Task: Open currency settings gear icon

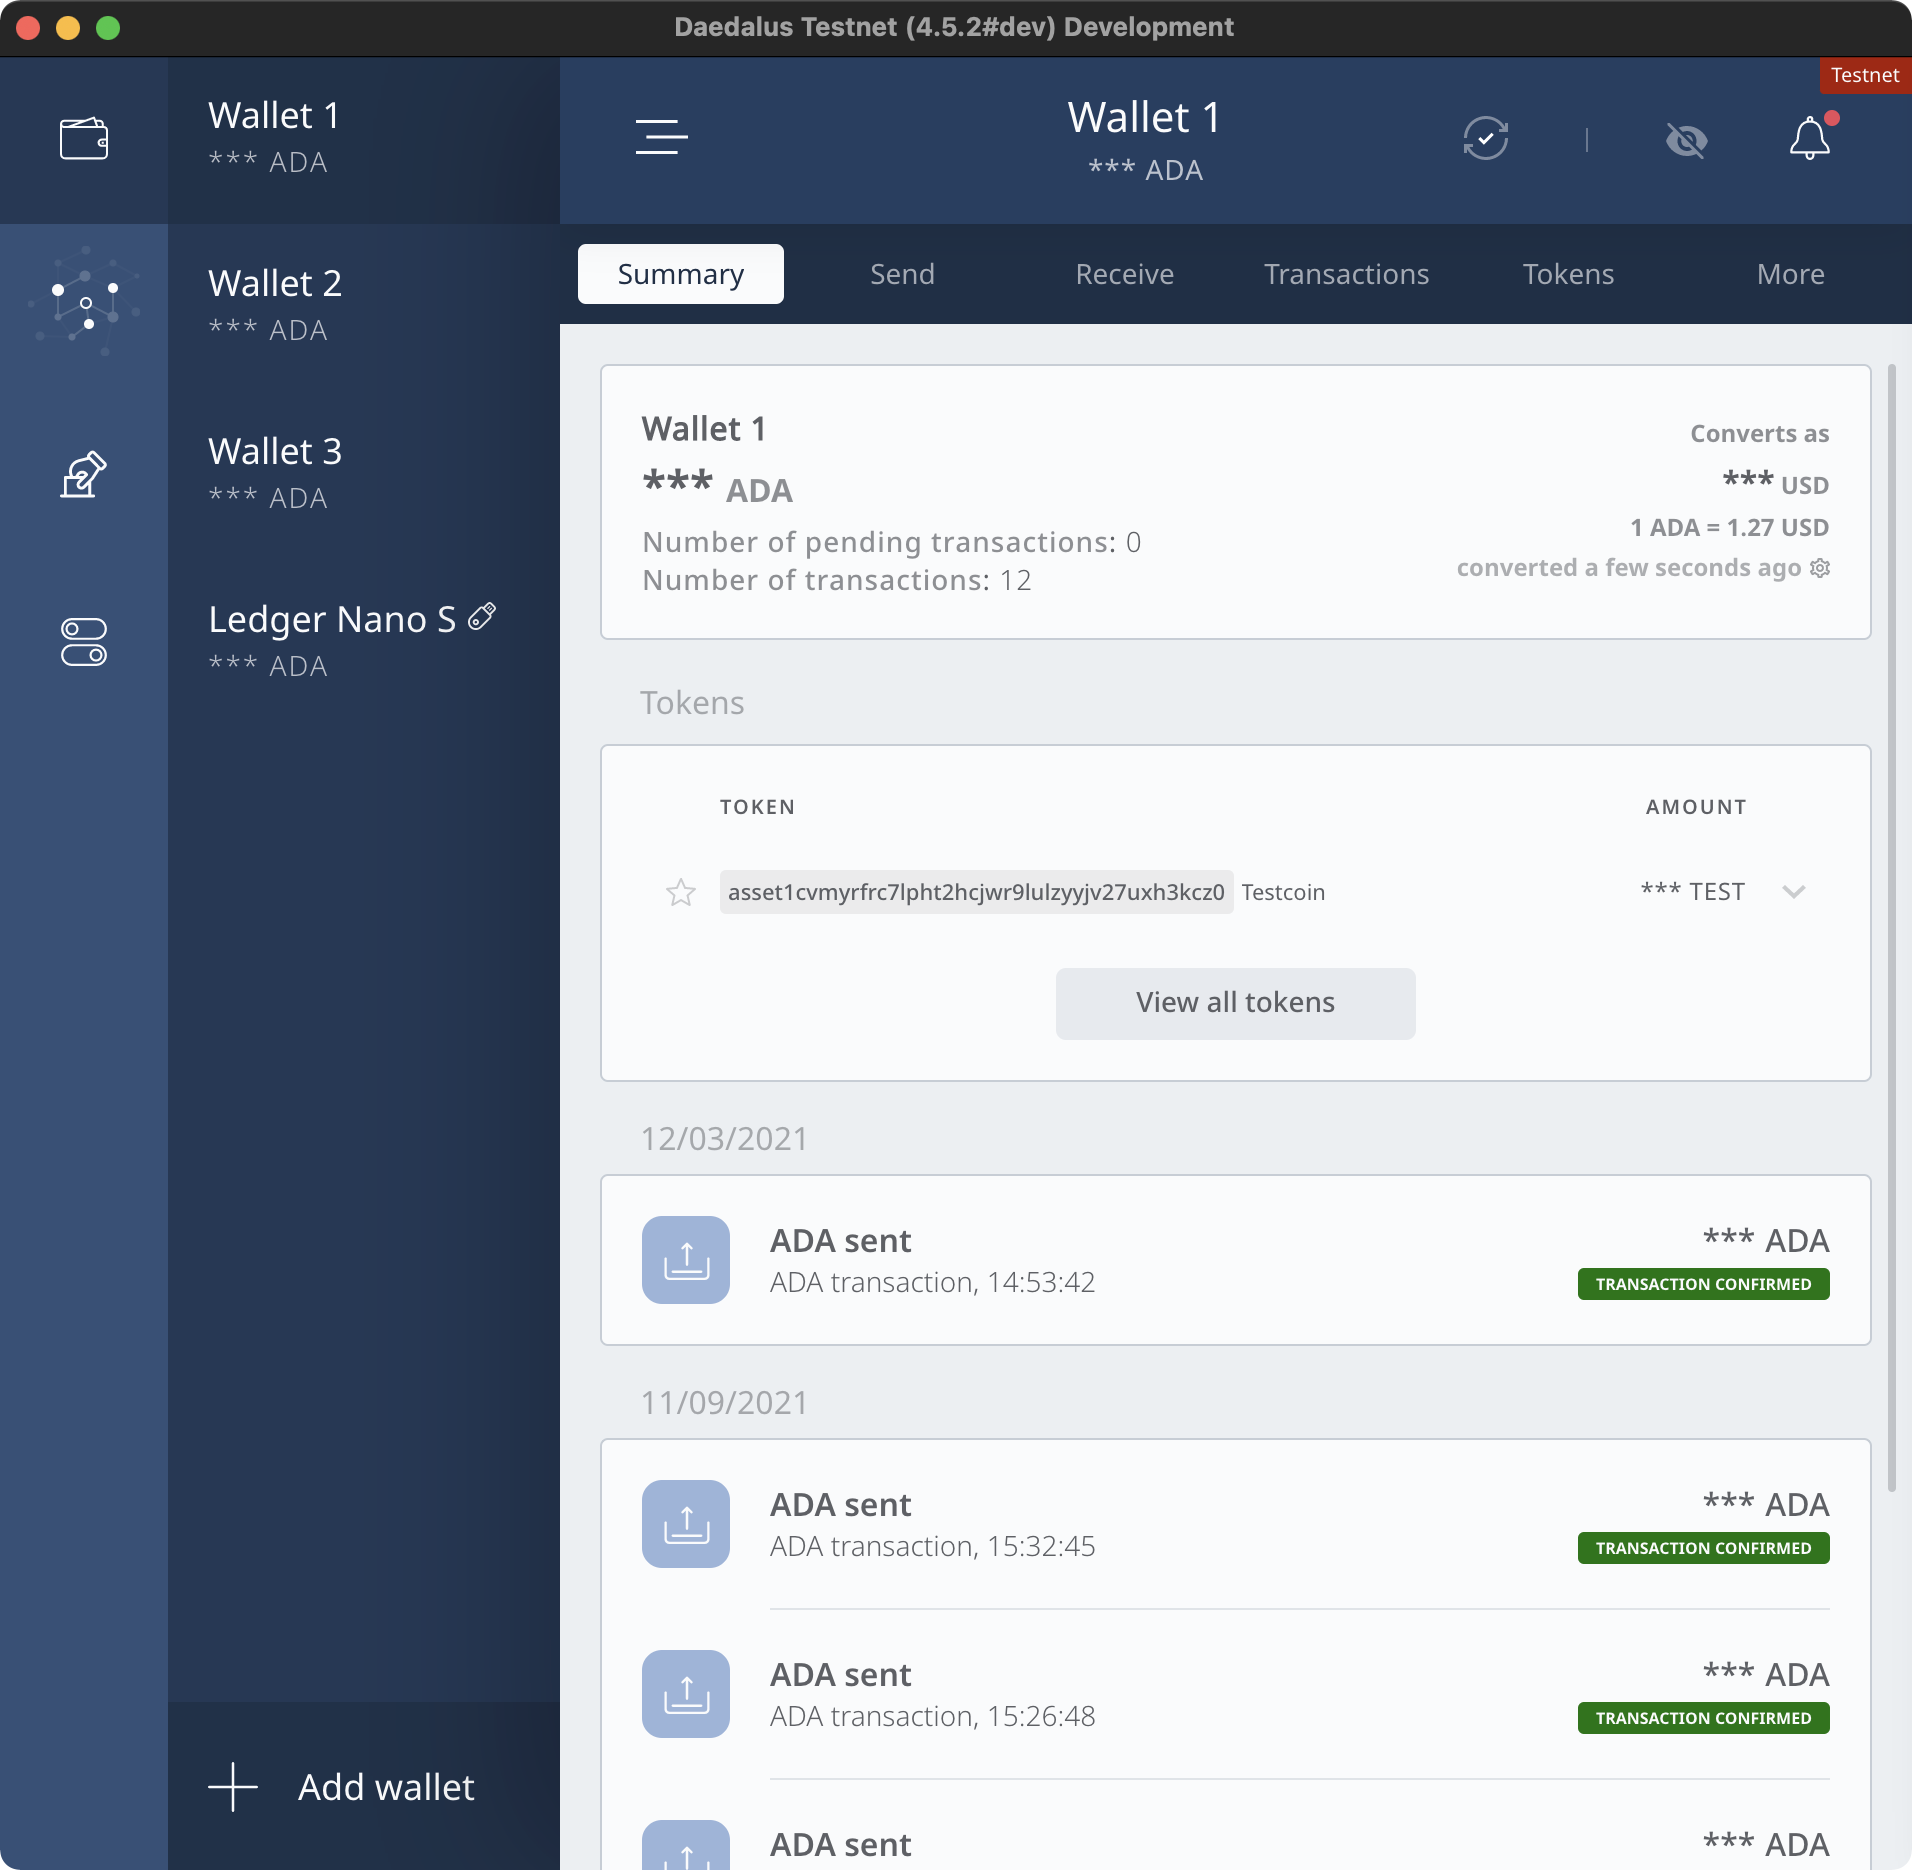Action: click(x=1820, y=568)
